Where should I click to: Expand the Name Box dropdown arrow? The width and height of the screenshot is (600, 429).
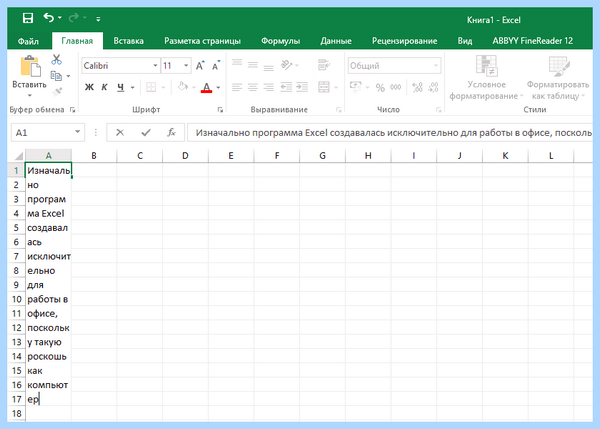pos(78,132)
